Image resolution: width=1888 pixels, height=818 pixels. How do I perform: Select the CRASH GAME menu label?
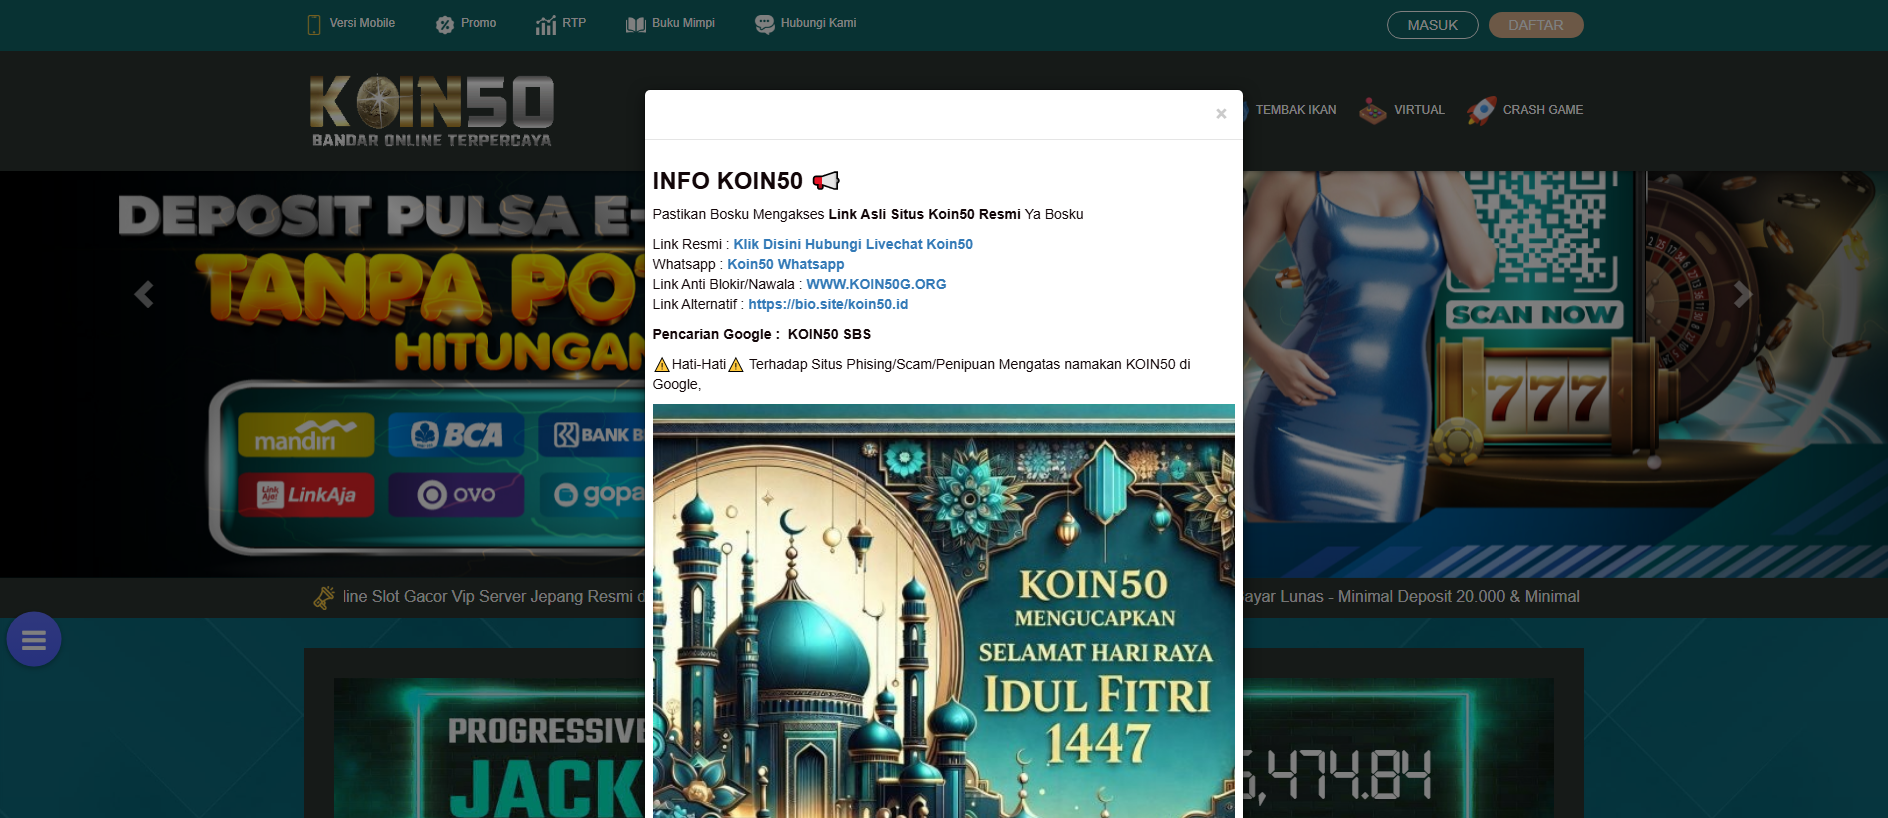(1542, 110)
